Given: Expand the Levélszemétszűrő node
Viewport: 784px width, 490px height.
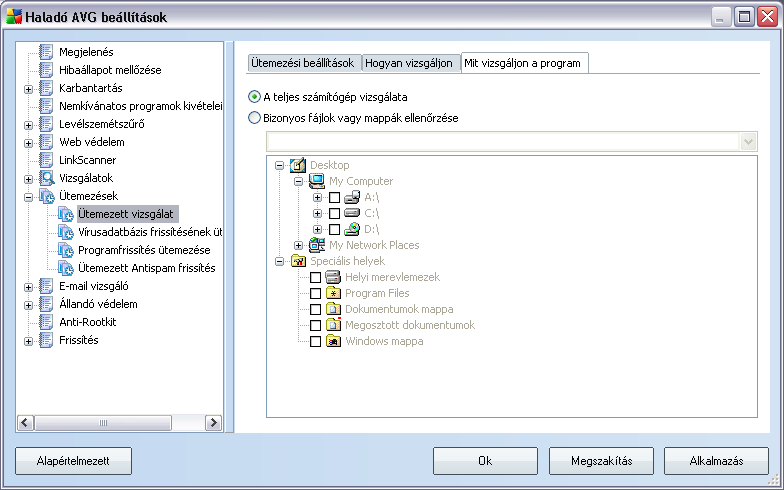Looking at the screenshot, I should 28,125.
